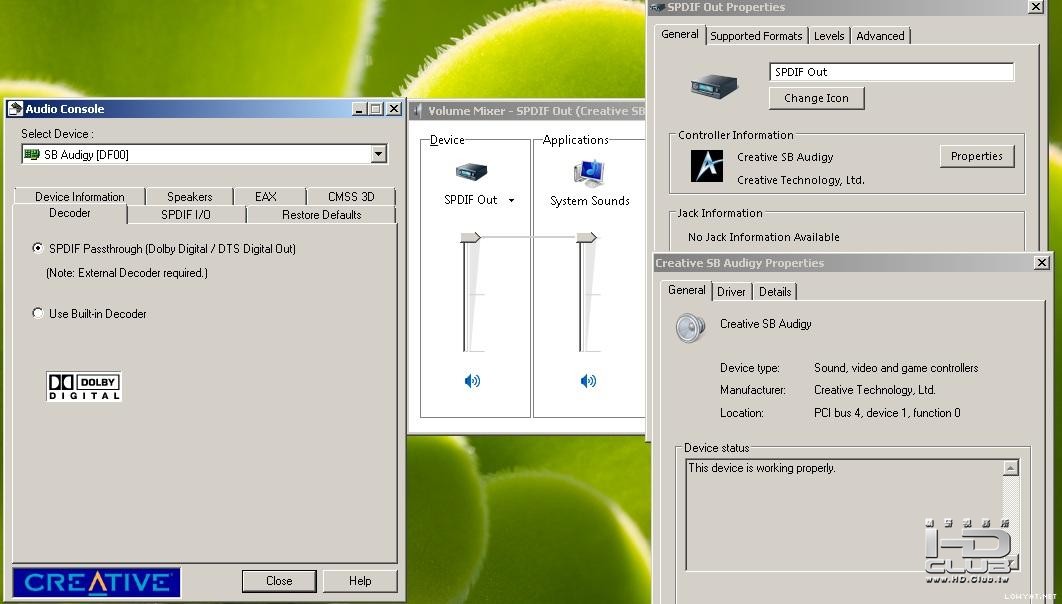Click the SPDIF Out device icon in Properties
The image size is (1062, 604).
[714, 86]
